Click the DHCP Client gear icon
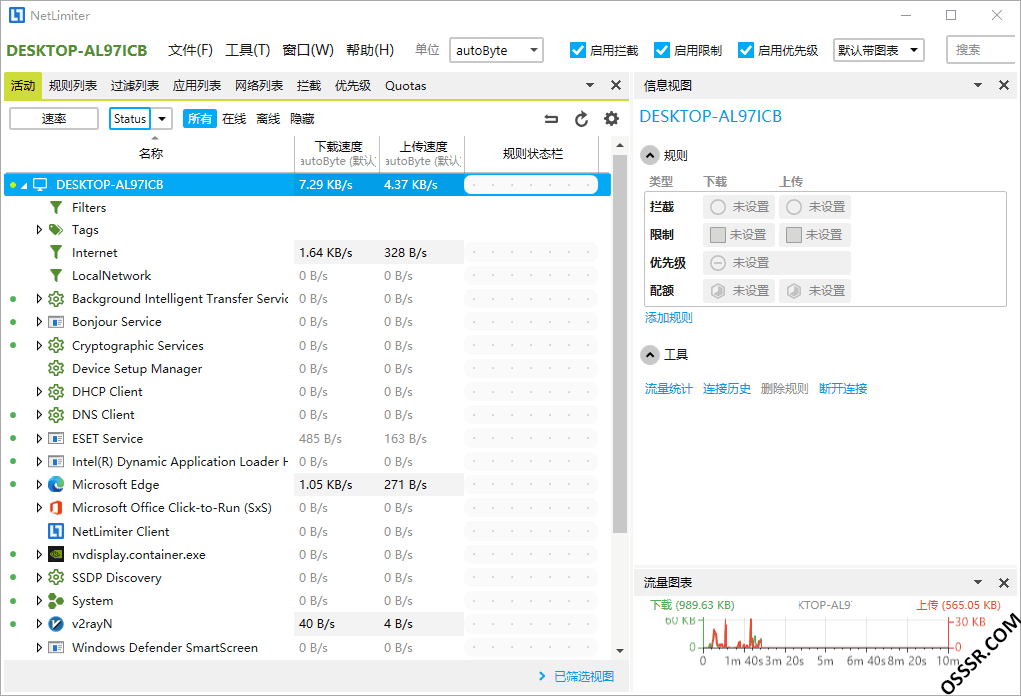The image size is (1021, 696). pyautogui.click(x=56, y=392)
